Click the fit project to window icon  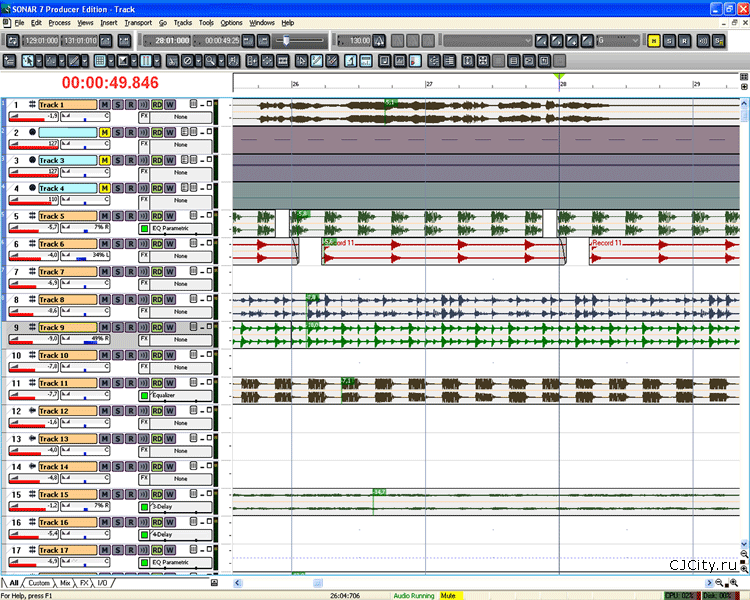pyautogui.click(x=483, y=61)
